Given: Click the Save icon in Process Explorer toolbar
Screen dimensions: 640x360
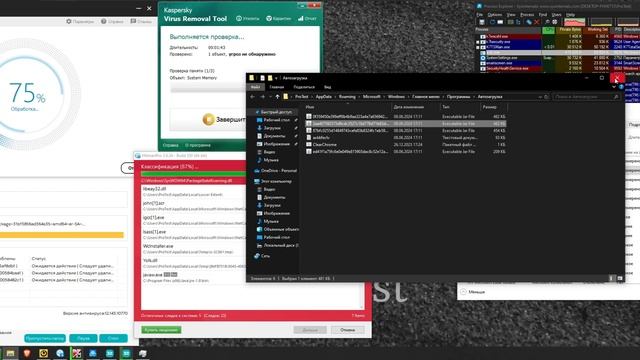Looking at the screenshot, I should (x=482, y=22).
